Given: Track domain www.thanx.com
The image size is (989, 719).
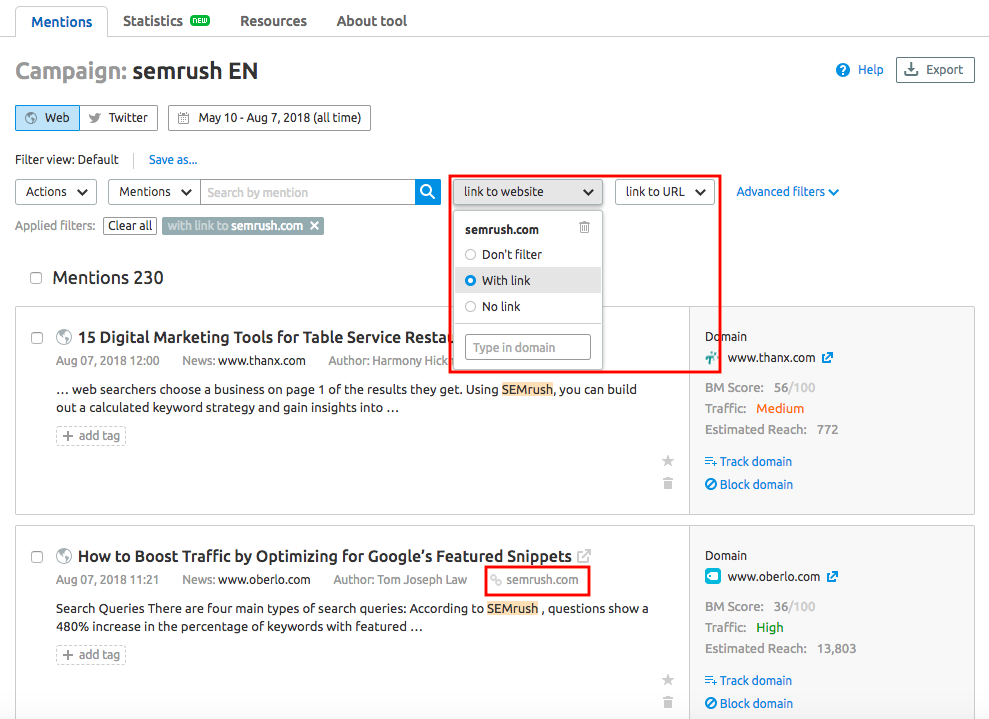Looking at the screenshot, I should click(749, 462).
